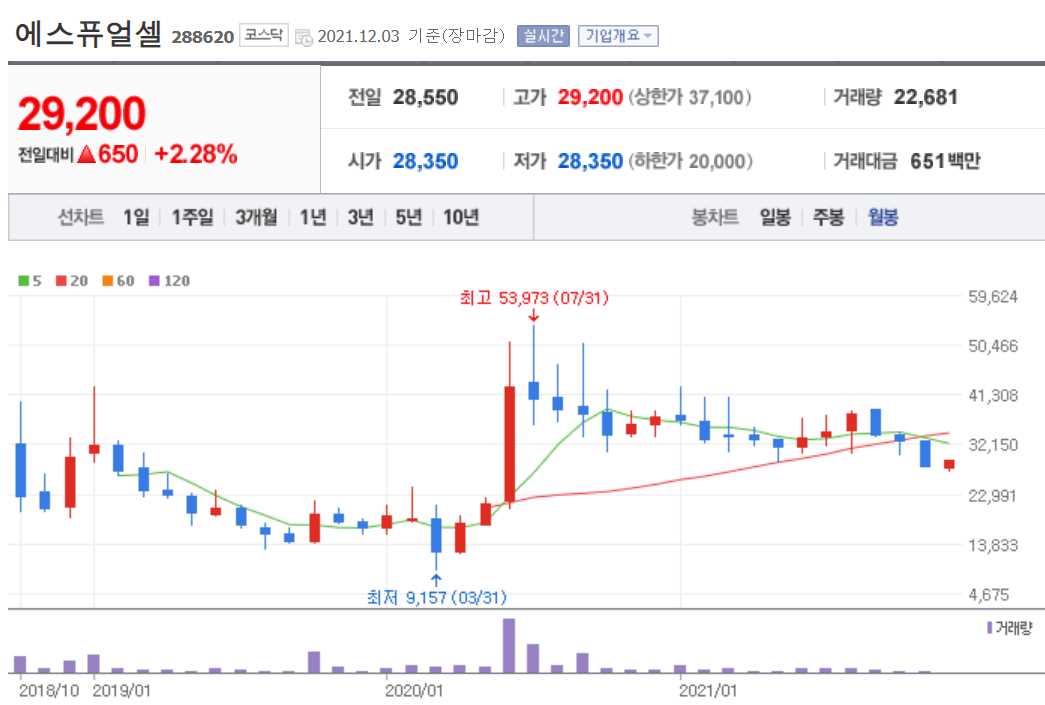
Task: Select the 3개월 line chart tab
Action: click(256, 217)
